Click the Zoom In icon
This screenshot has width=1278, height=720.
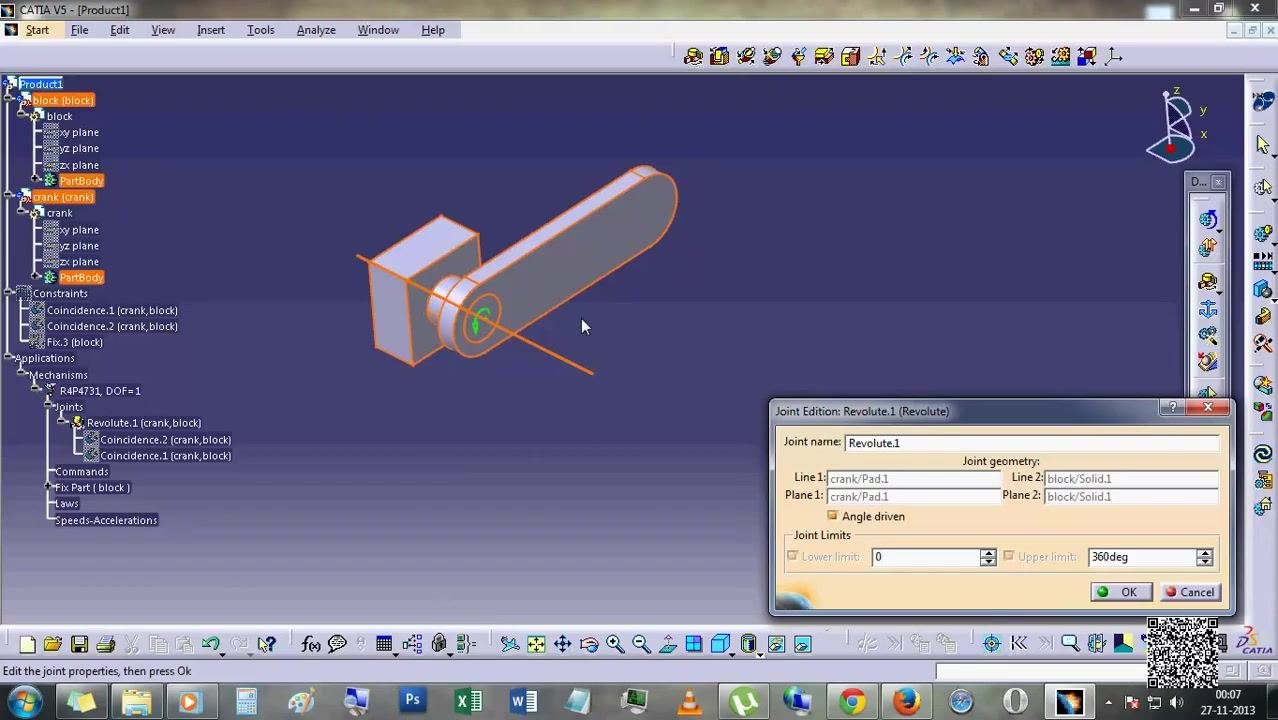click(615, 645)
